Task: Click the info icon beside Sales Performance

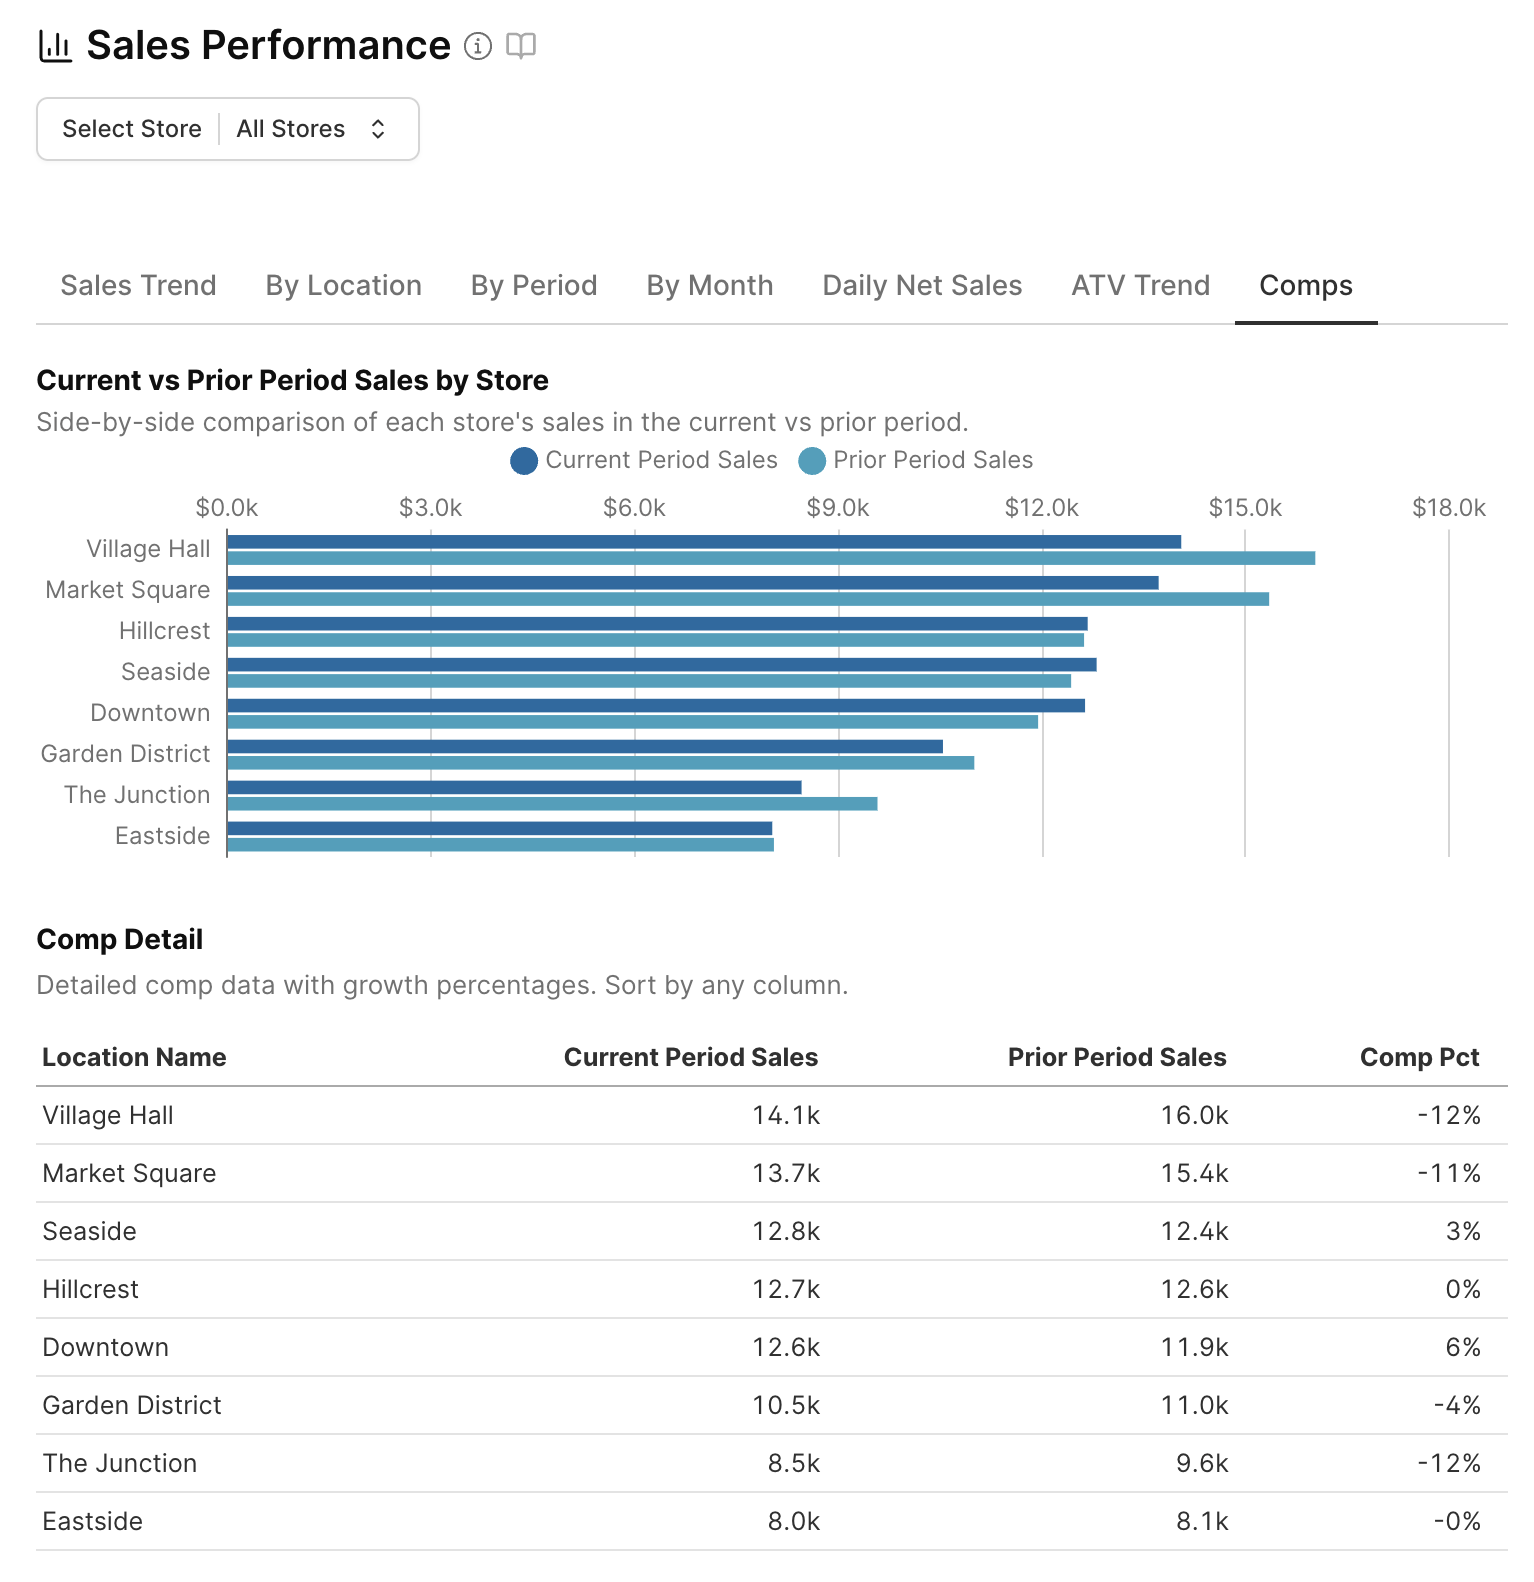Action: [478, 46]
